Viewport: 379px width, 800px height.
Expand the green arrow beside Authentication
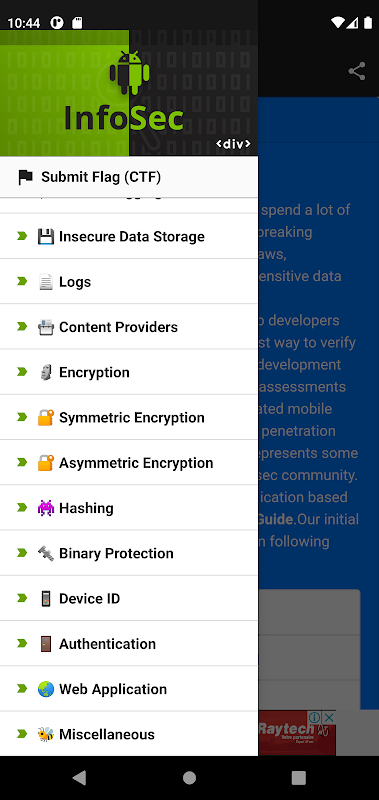22,643
